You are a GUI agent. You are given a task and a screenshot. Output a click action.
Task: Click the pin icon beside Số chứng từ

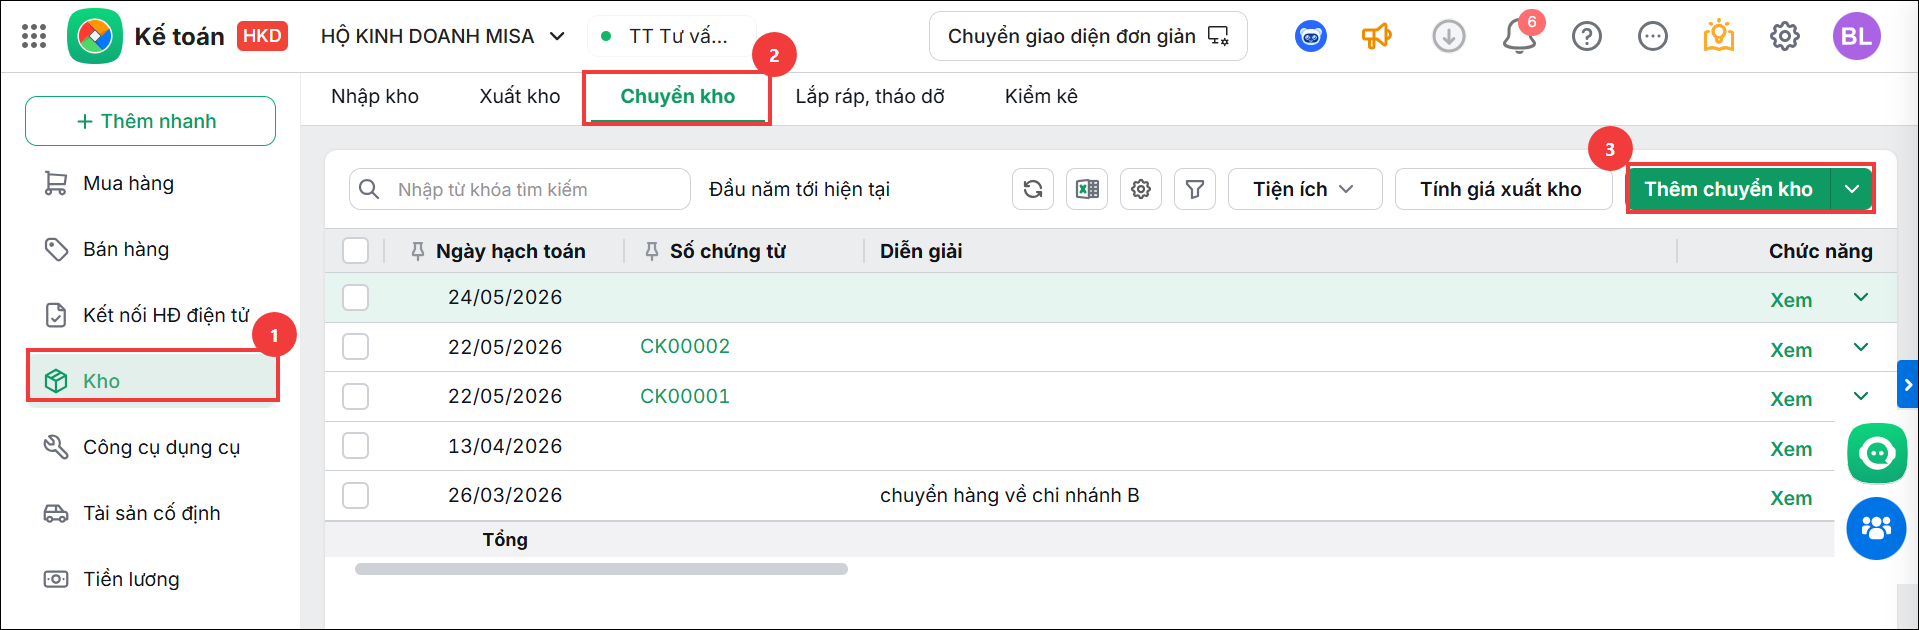tap(652, 252)
